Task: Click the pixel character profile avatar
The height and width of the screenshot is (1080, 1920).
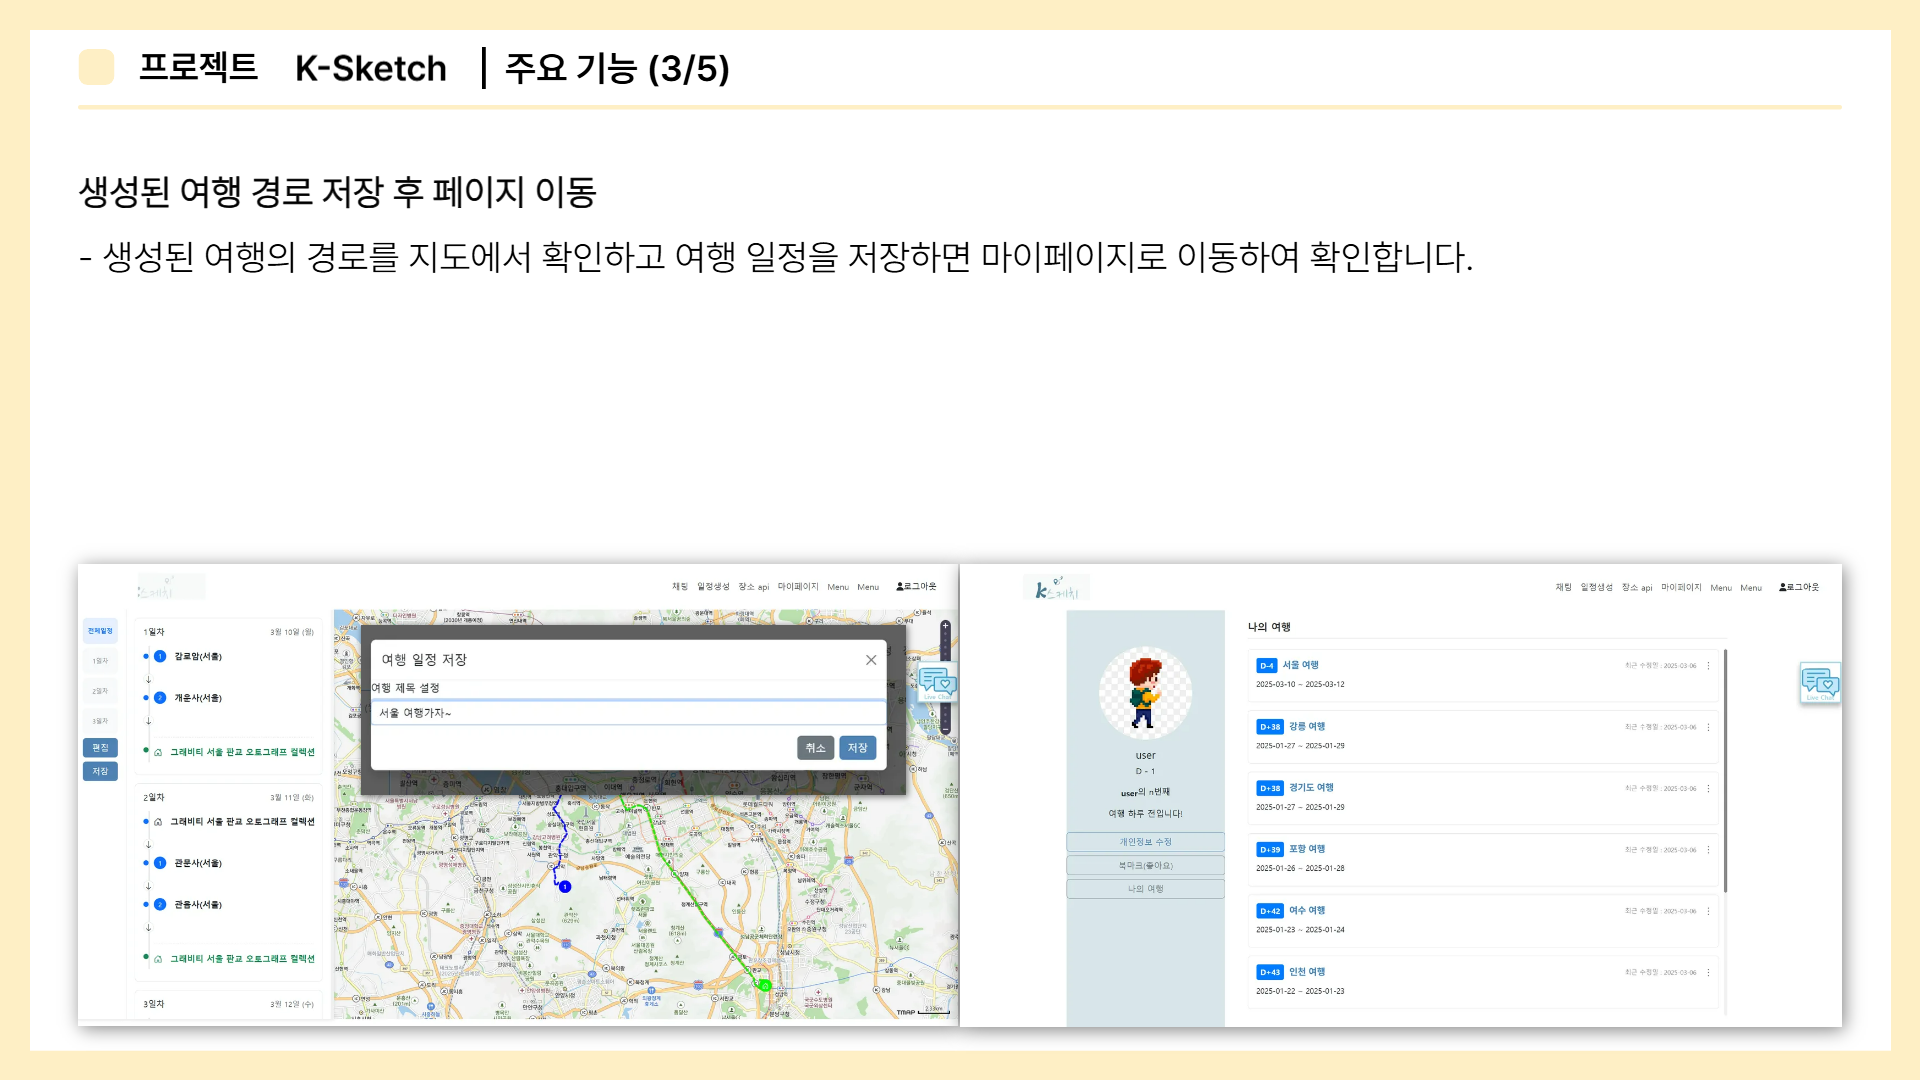Action: point(1145,692)
